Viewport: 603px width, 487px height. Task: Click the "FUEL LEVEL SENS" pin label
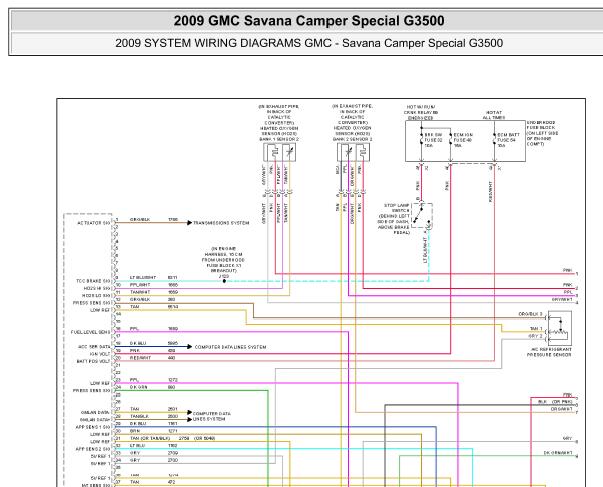pyautogui.click(x=90, y=332)
